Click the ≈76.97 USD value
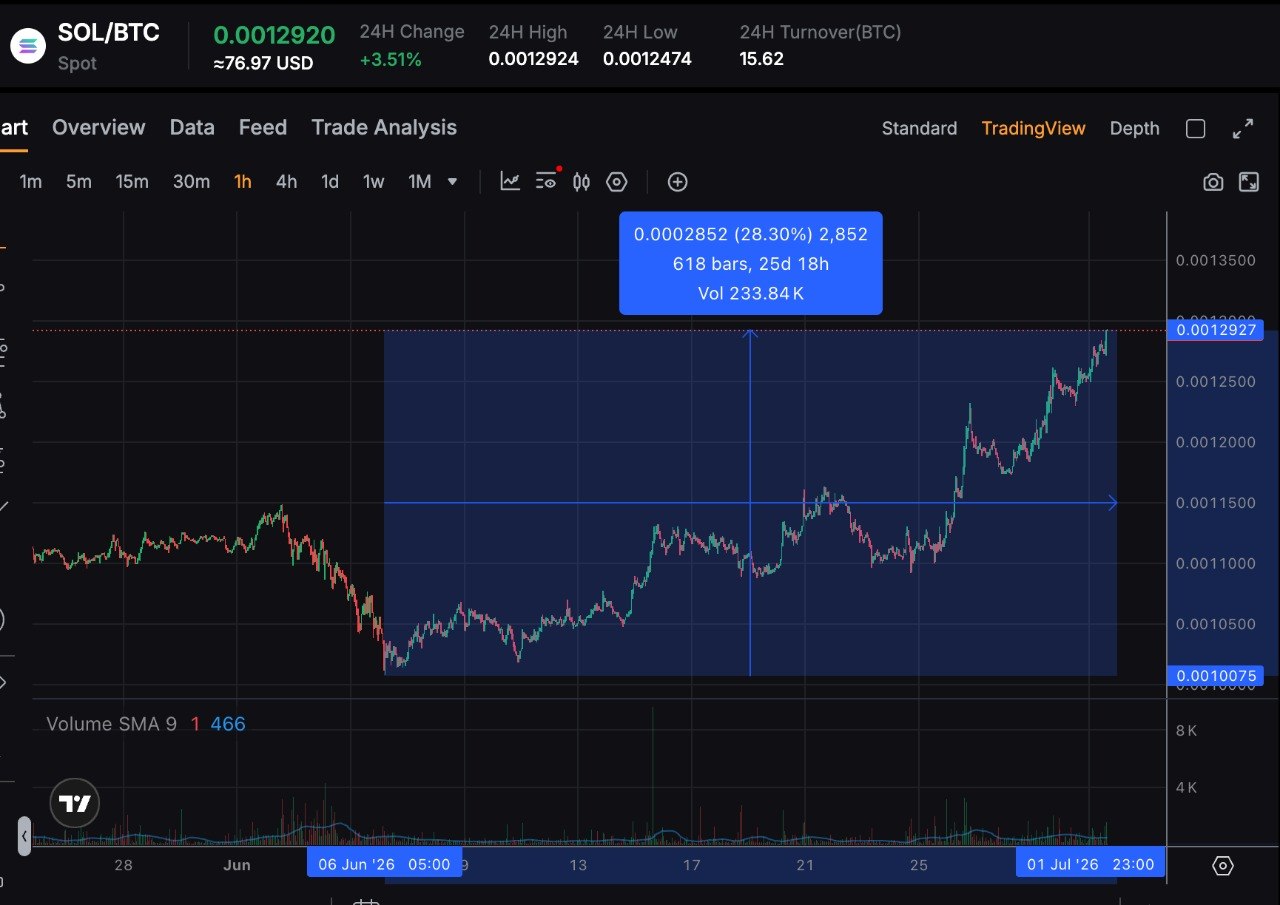 coord(263,63)
